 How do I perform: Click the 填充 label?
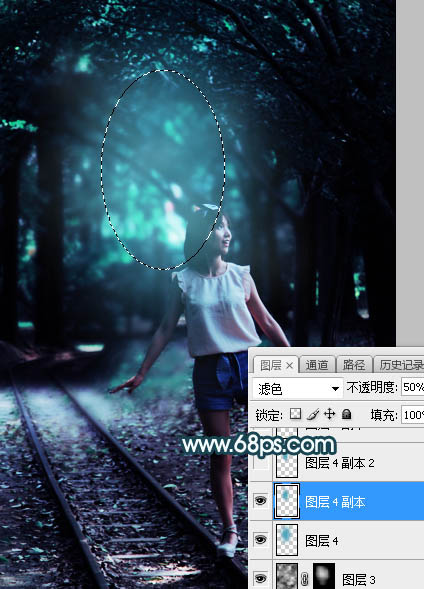tap(384, 415)
